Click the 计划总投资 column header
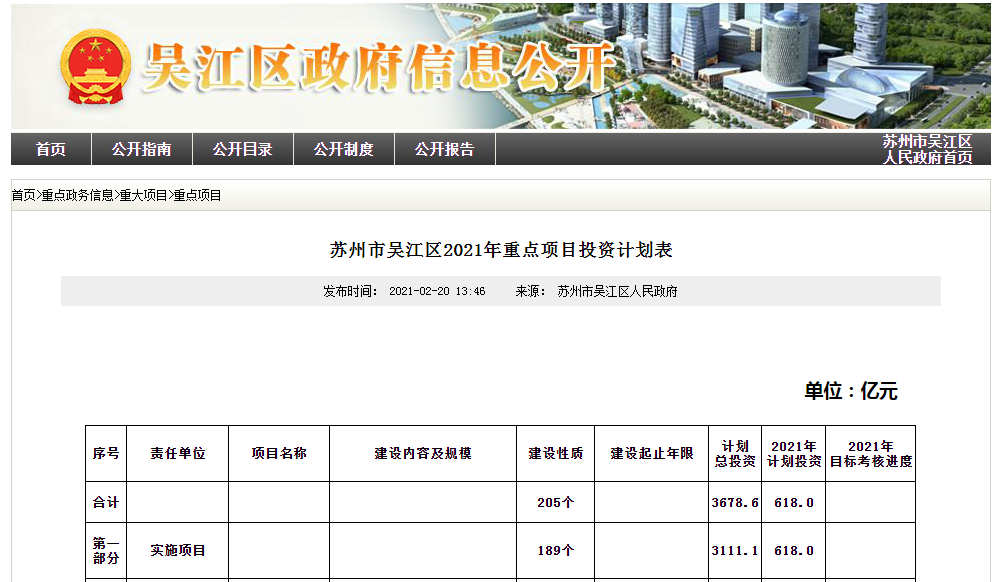This screenshot has height=582, width=998. pos(734,453)
